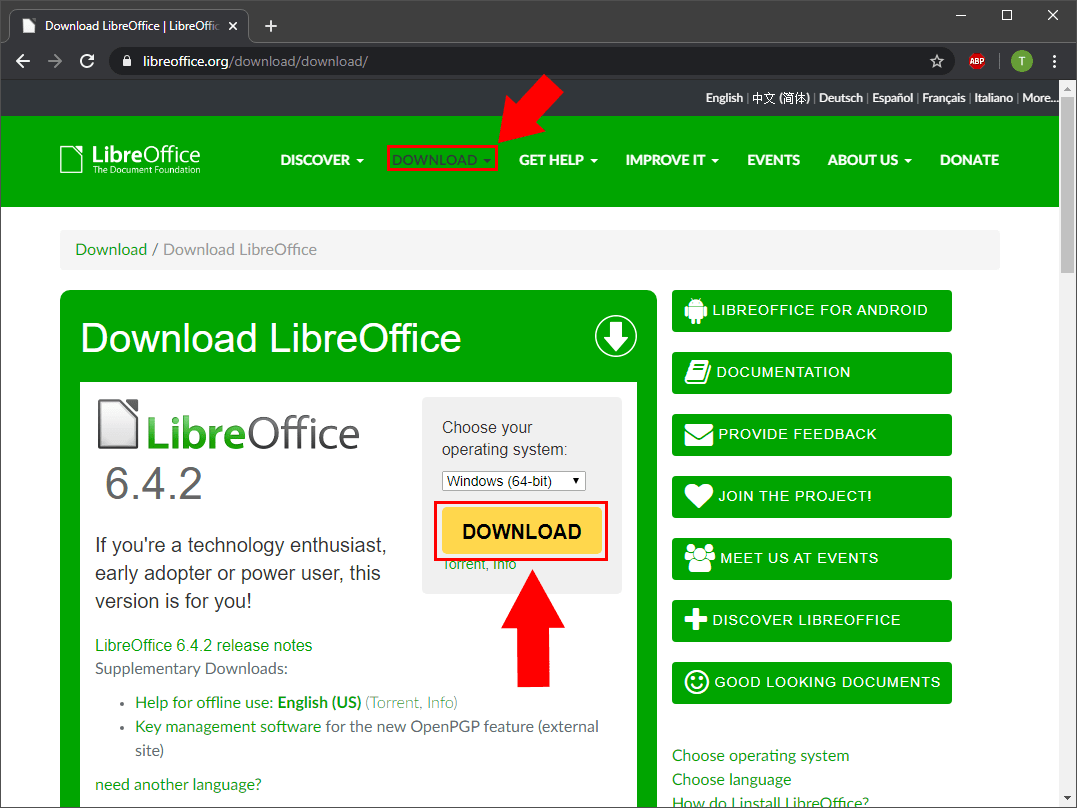Click the Download breadcrumb link
Screen dimensions: 1077x808
click(x=111, y=249)
